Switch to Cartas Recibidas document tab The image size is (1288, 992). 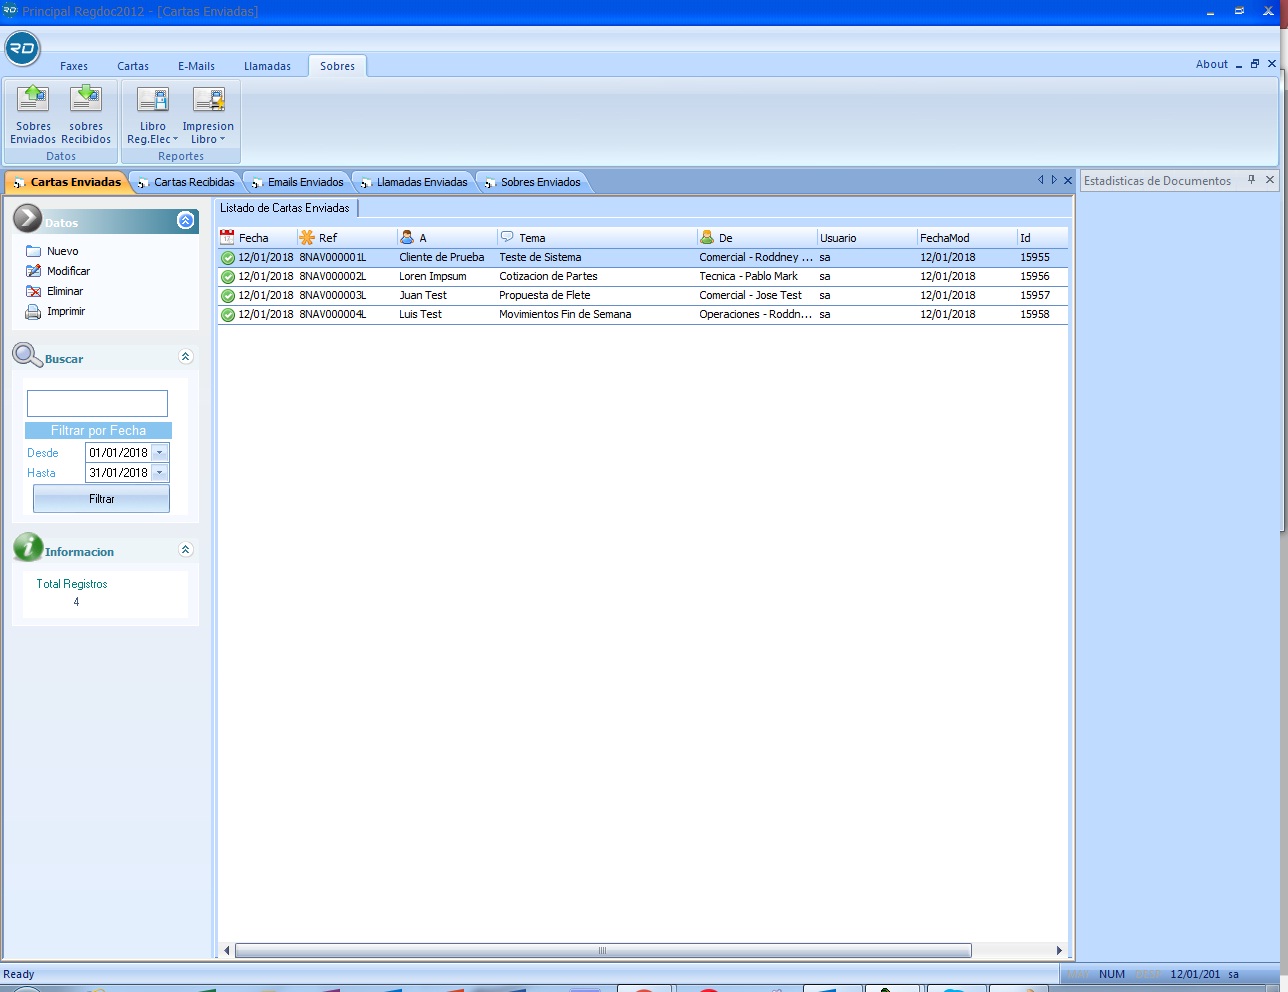187,182
